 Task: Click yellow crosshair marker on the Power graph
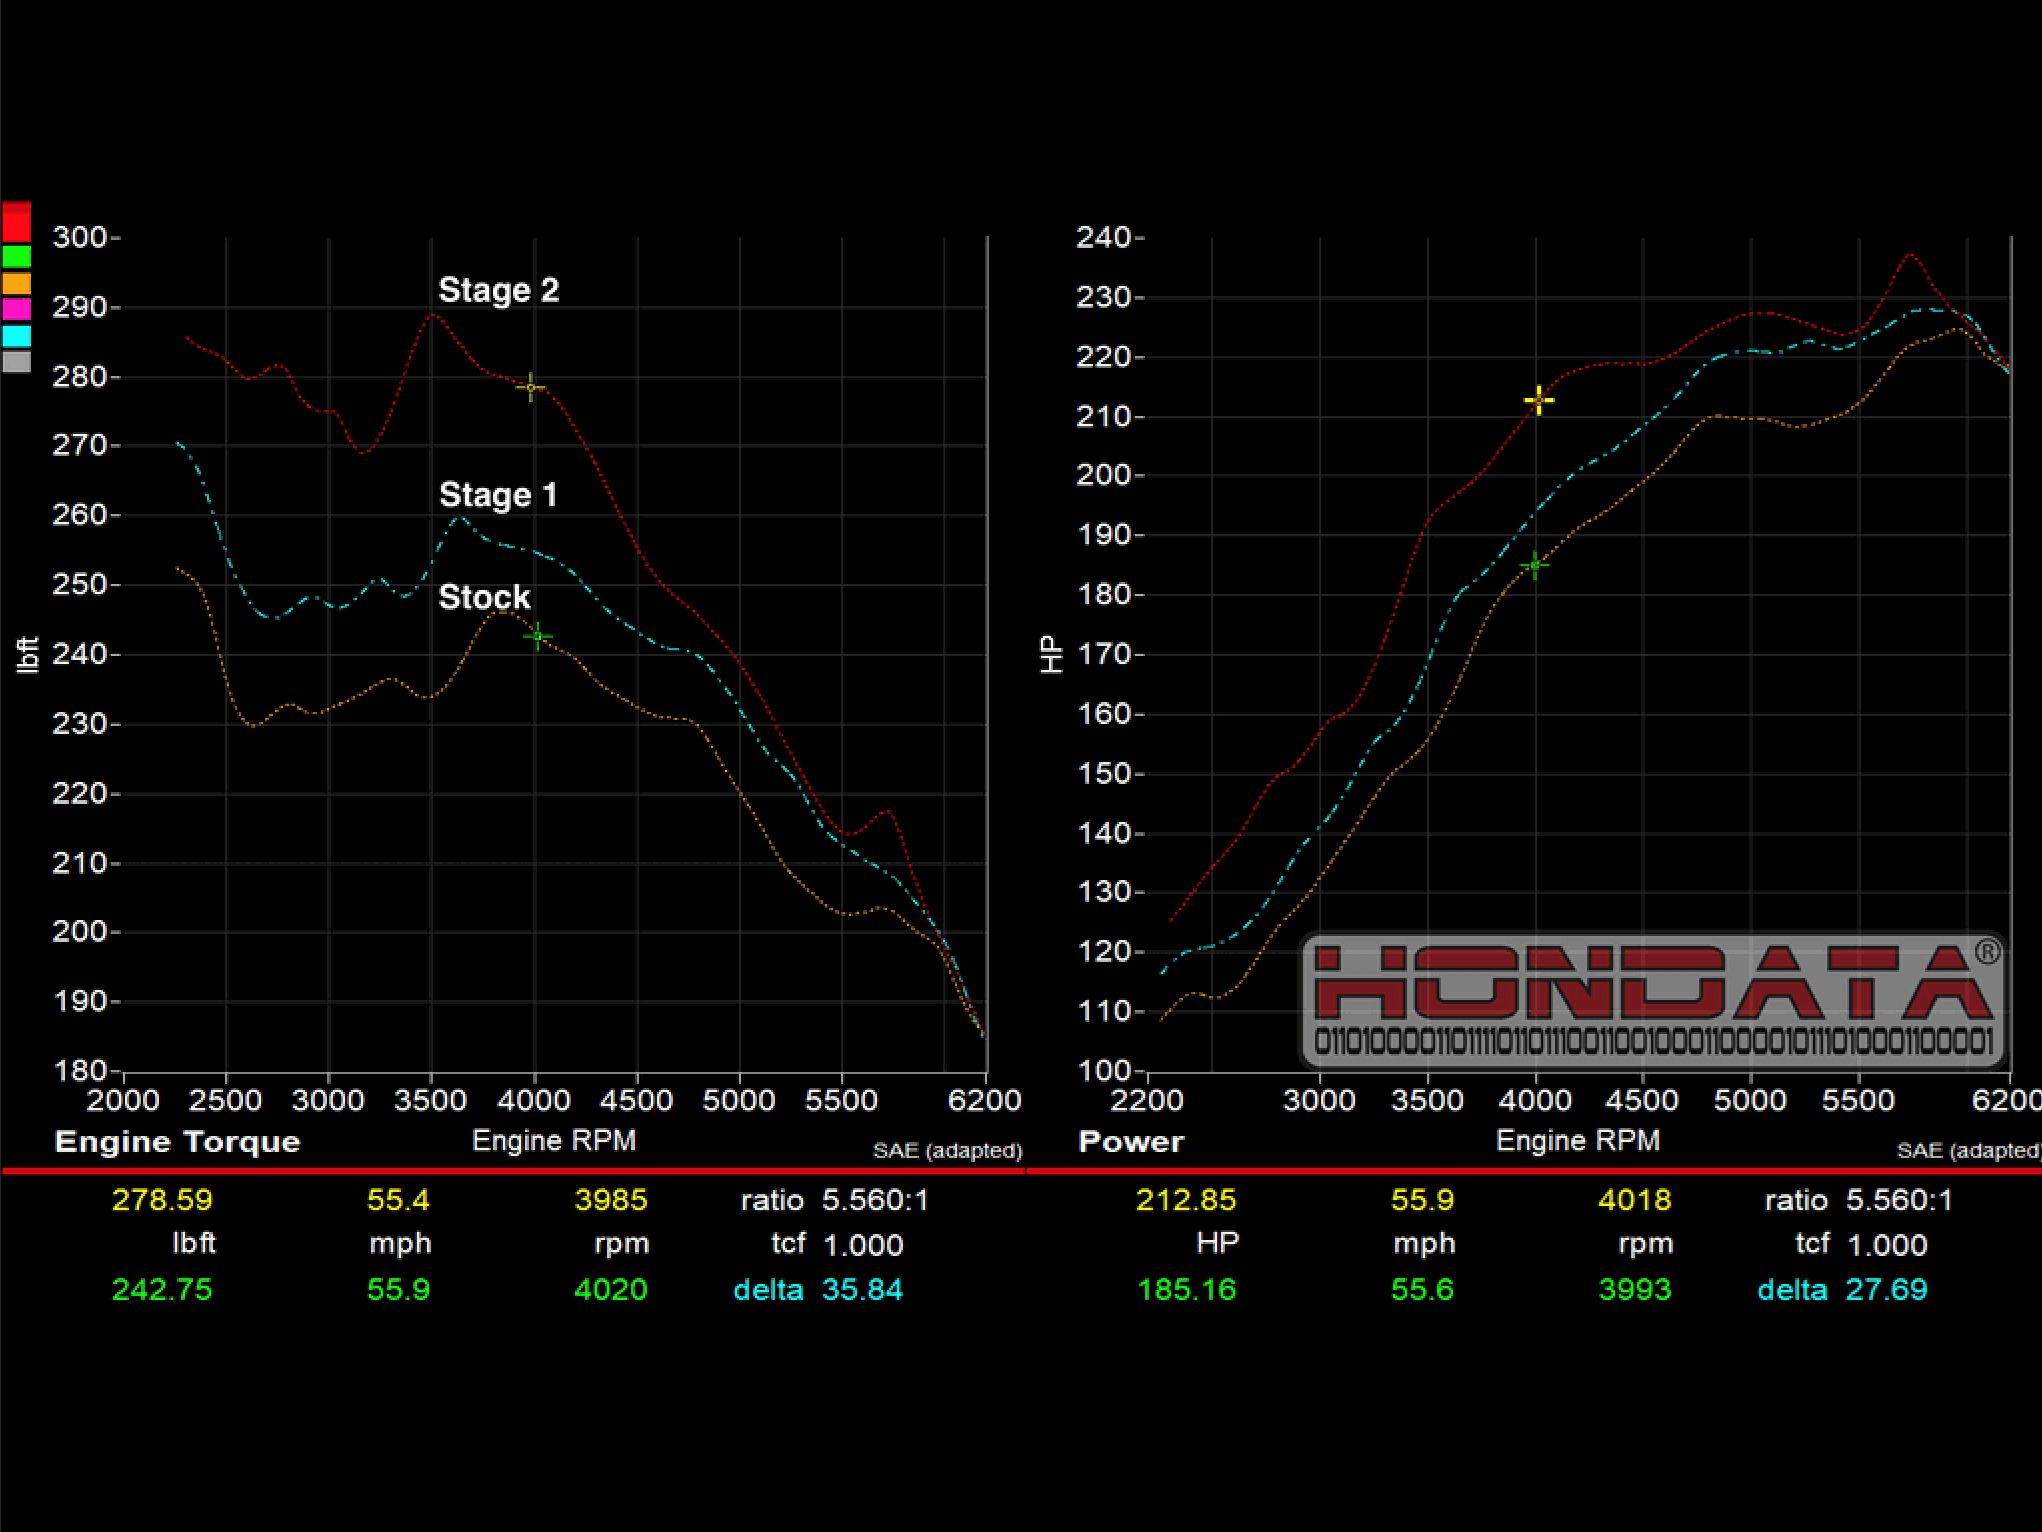1539,401
